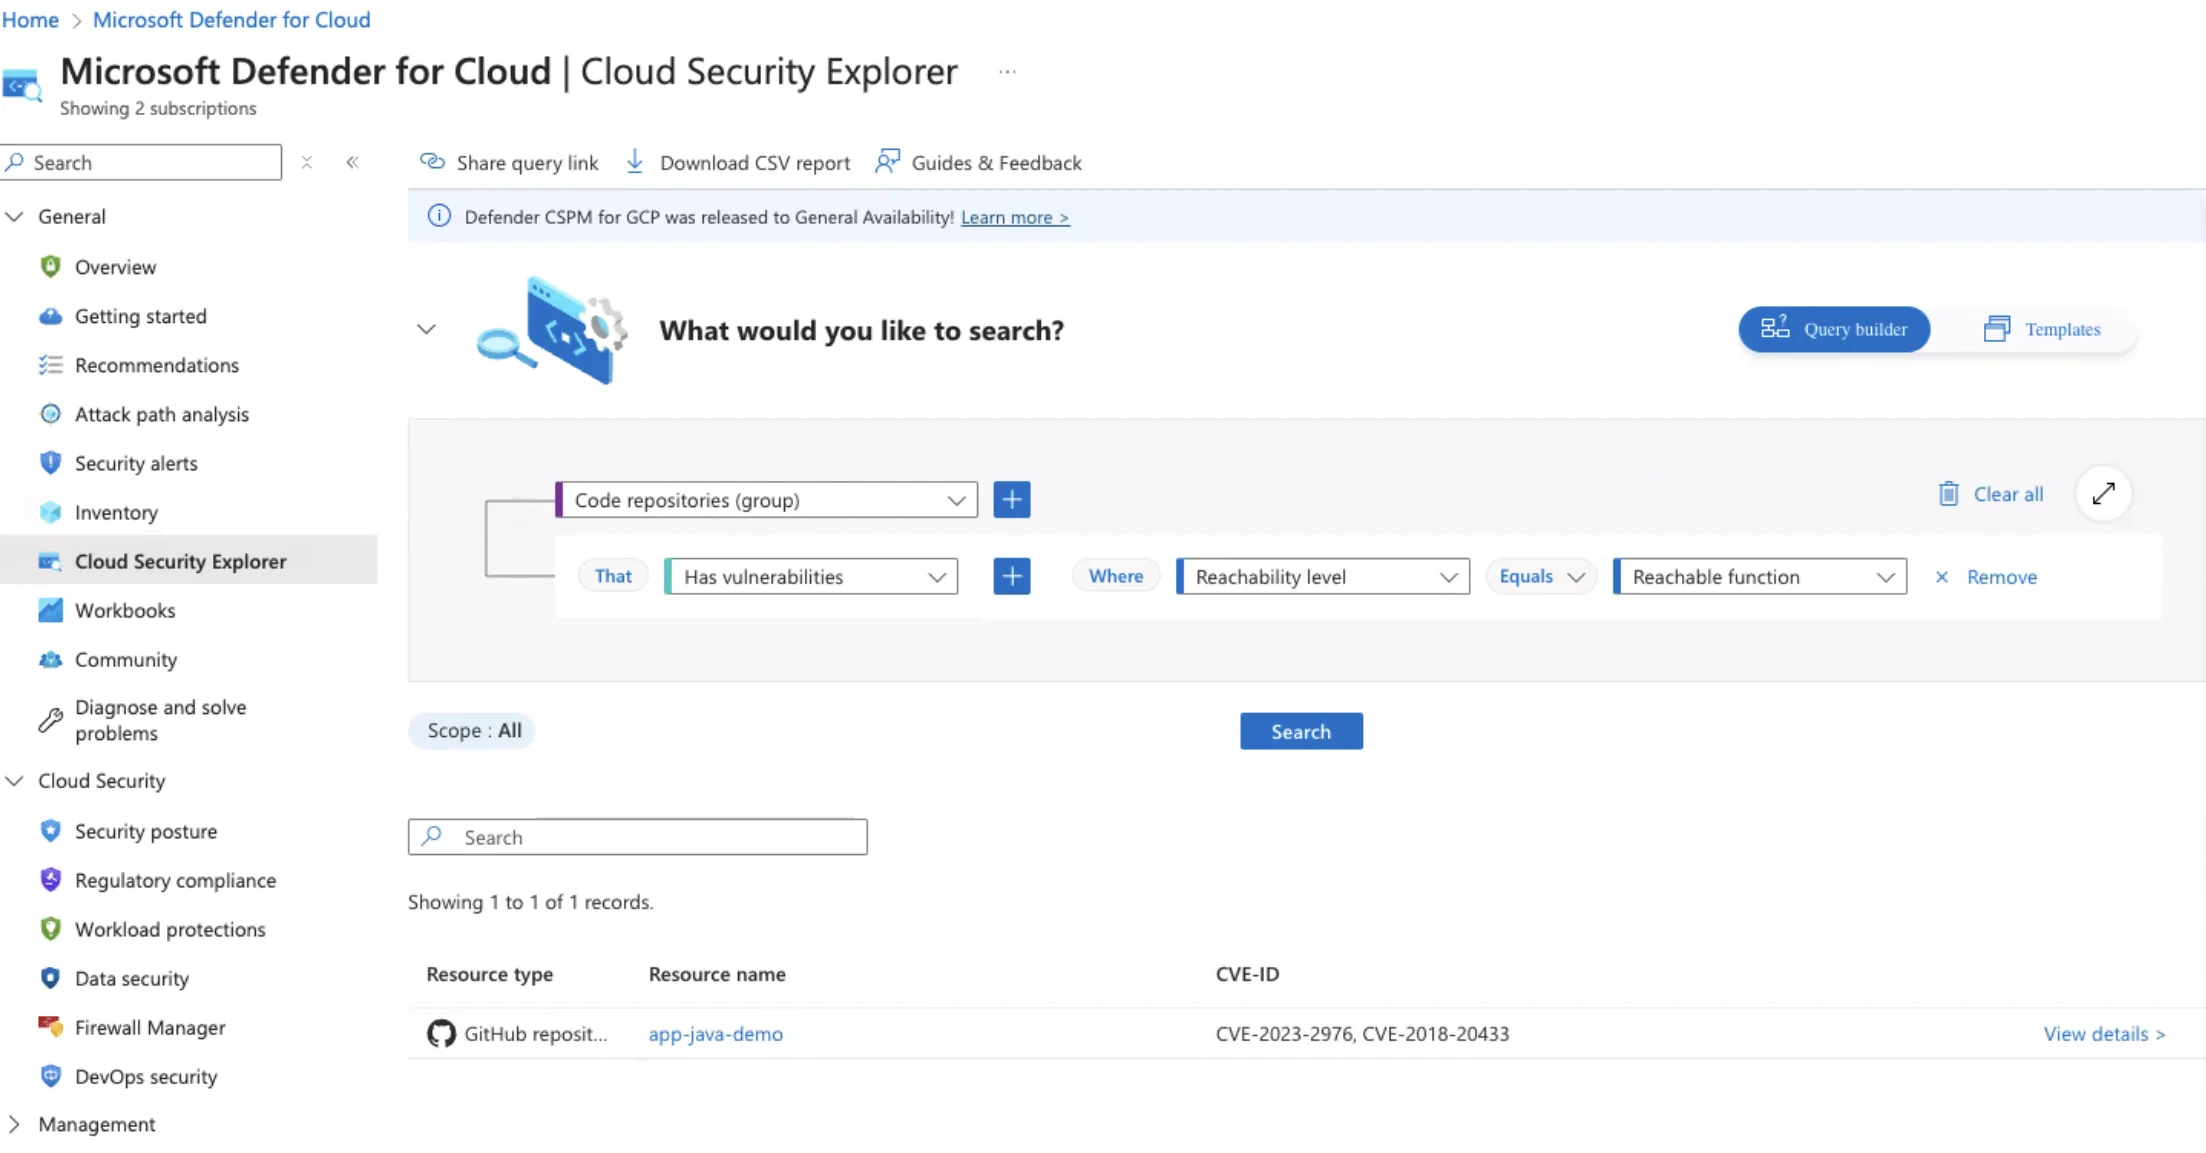Navigate to Microsoft Defender for Cloud breadcrumb
Screen dimensions: 2206x1153
pos(231,19)
